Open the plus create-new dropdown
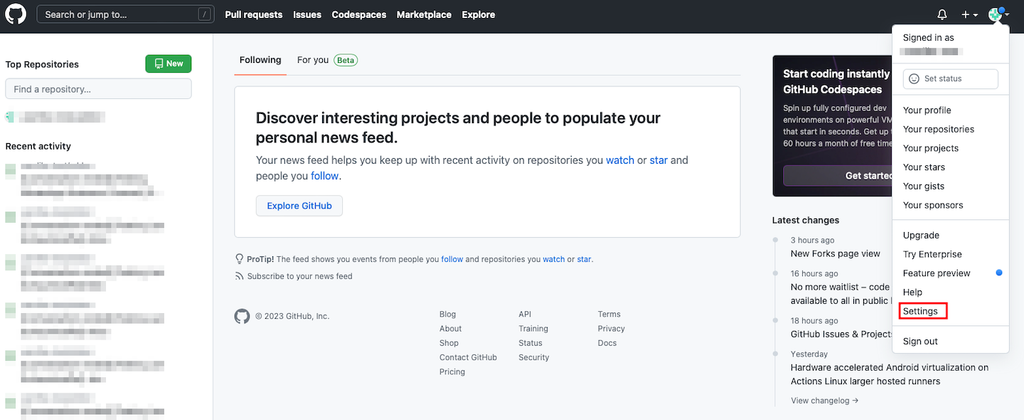 click(x=969, y=14)
